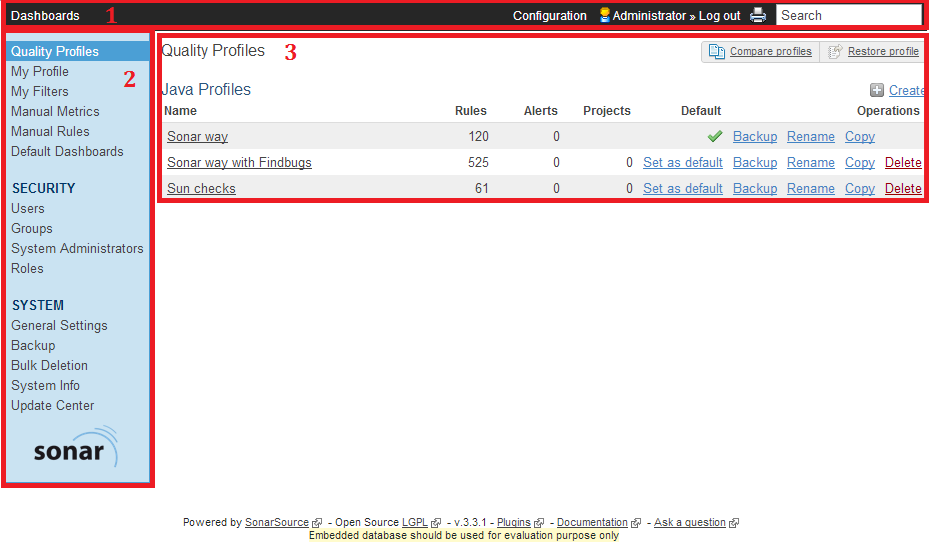The width and height of the screenshot is (929, 549).
Task: Open Ask a question footer link
Action: coord(690,522)
